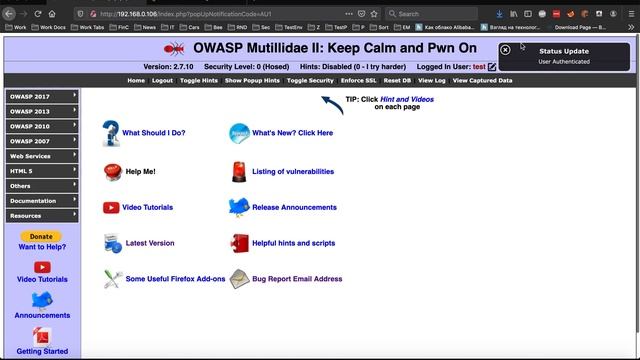Click the page vertical scrollbar
This screenshot has width=640, height=360.
[x=638, y=184]
